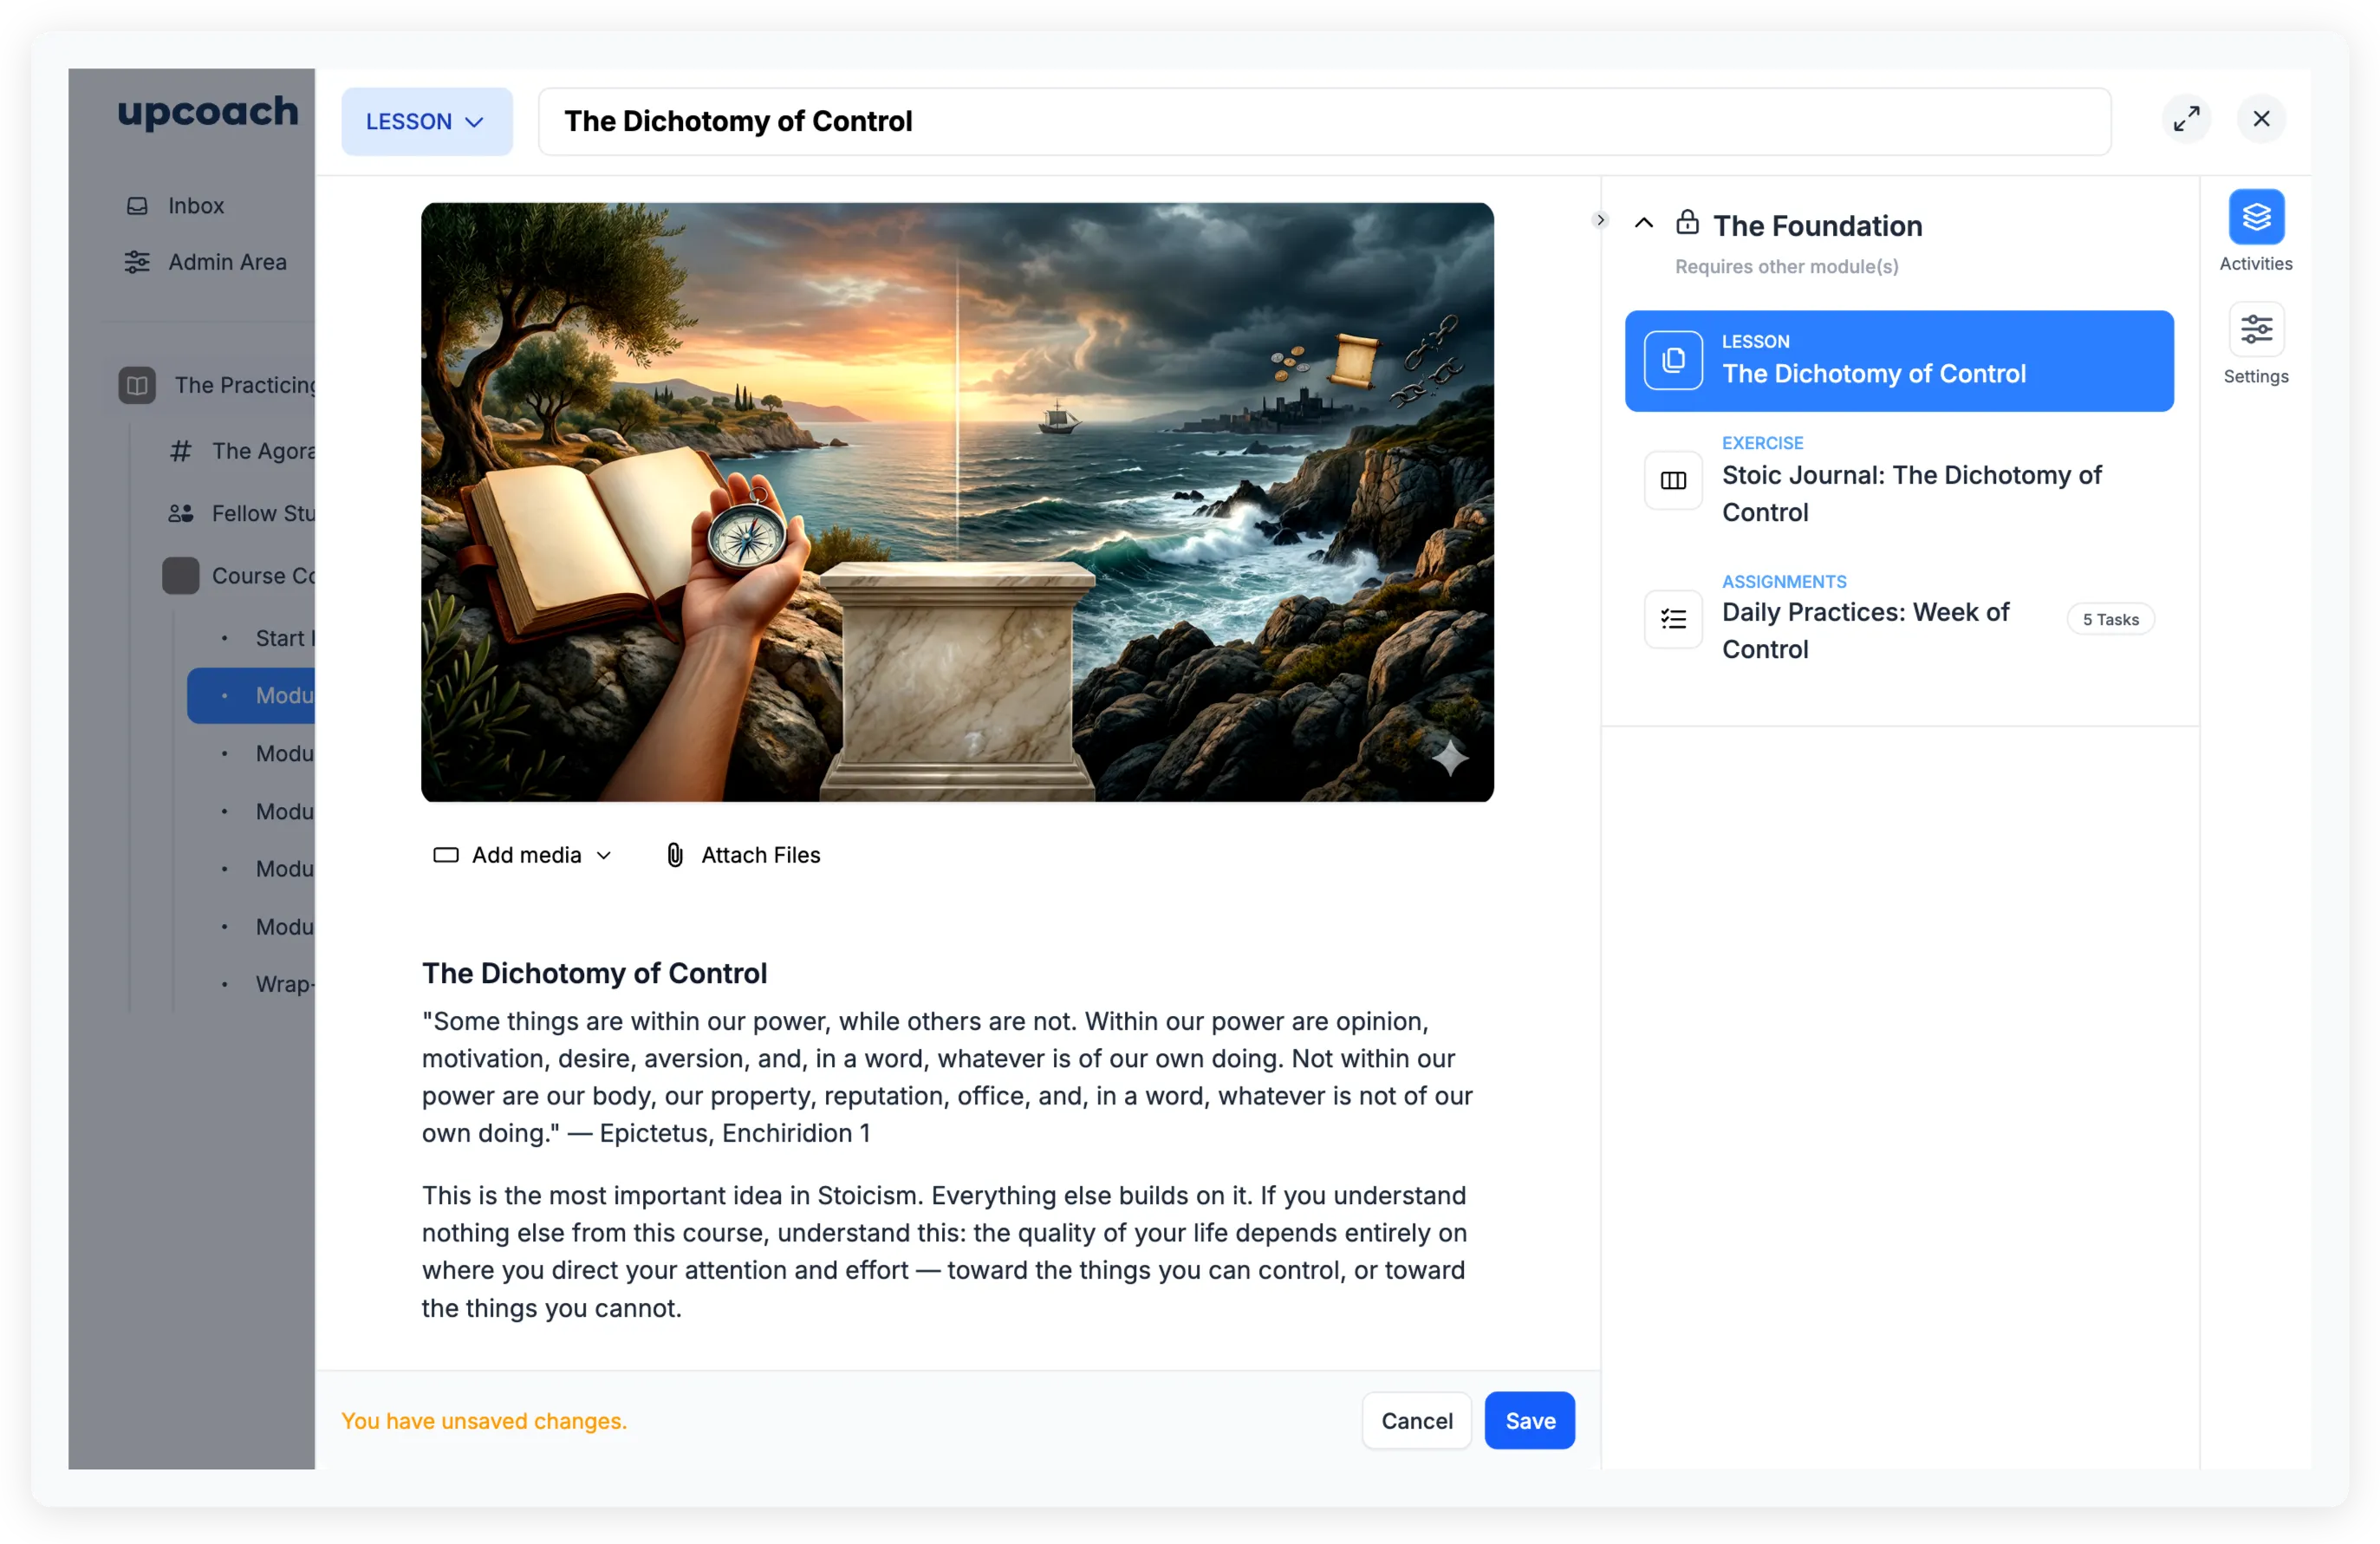Enter fullscreen with the expand icon
This screenshot has height=1544, width=2380.
coord(2187,118)
